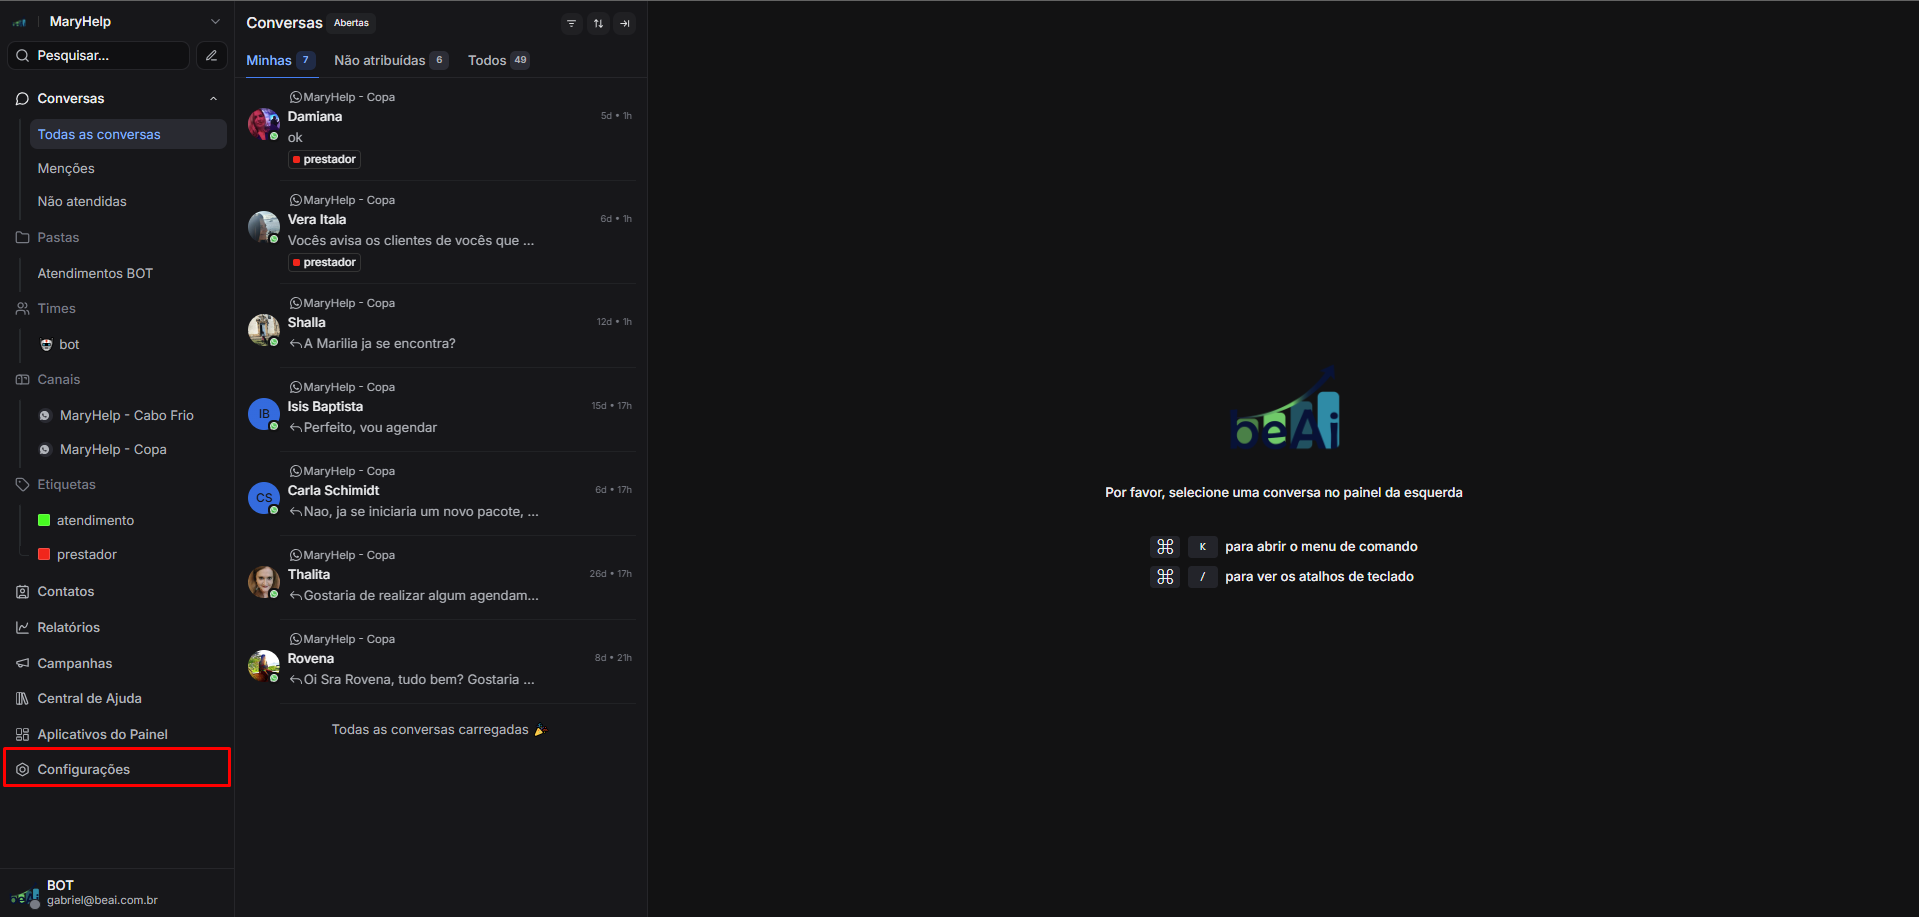The width and height of the screenshot is (1919, 917).
Task: Expand the MaryHelp account dropdown
Action: point(215,21)
